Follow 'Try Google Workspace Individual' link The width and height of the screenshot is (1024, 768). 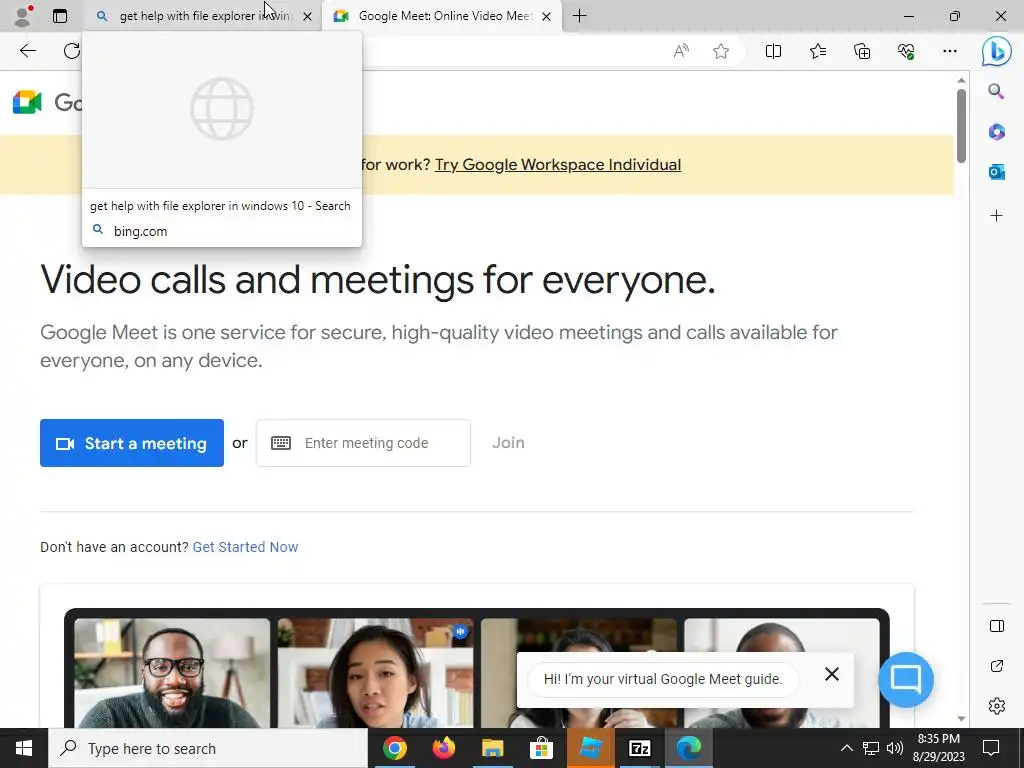pyautogui.click(x=558, y=165)
